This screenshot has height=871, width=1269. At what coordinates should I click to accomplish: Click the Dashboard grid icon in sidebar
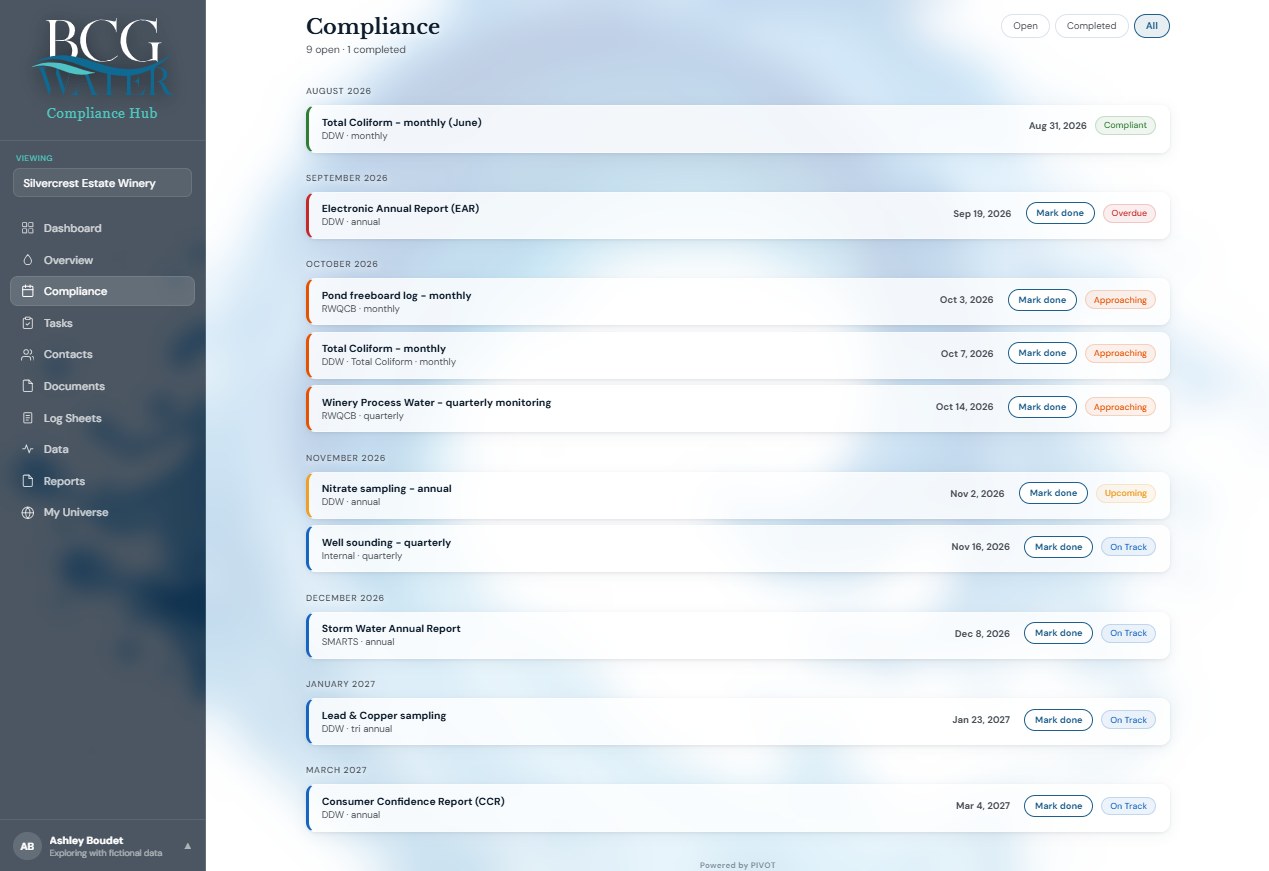click(28, 228)
